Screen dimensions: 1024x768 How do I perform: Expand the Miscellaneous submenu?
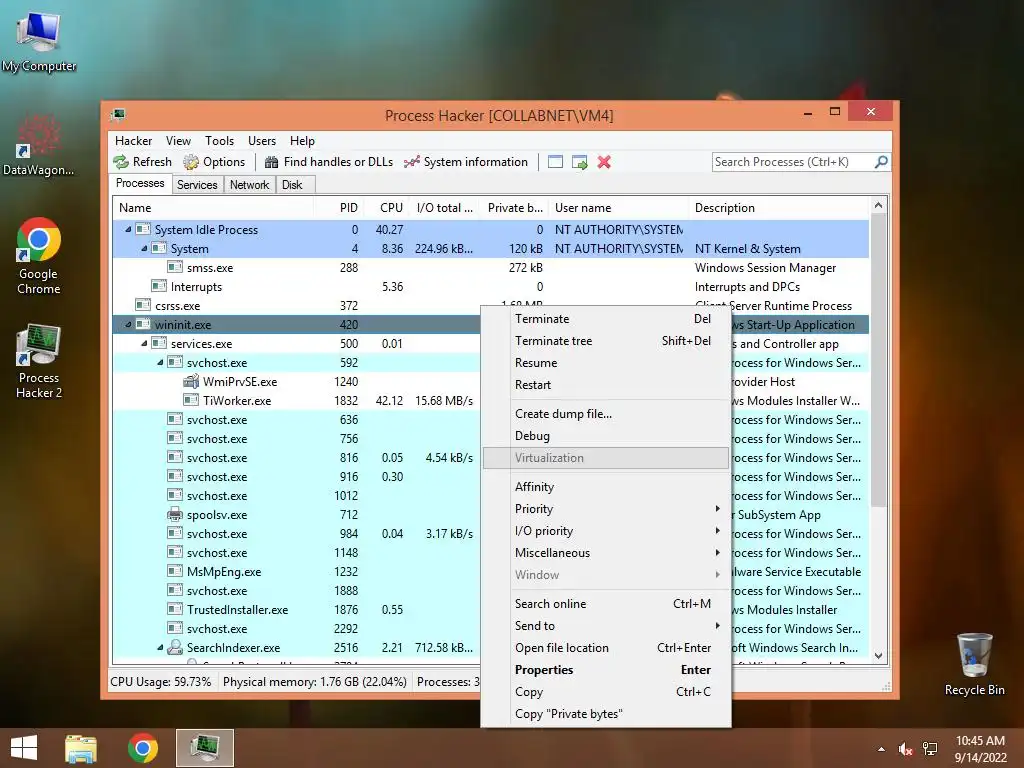tap(605, 552)
